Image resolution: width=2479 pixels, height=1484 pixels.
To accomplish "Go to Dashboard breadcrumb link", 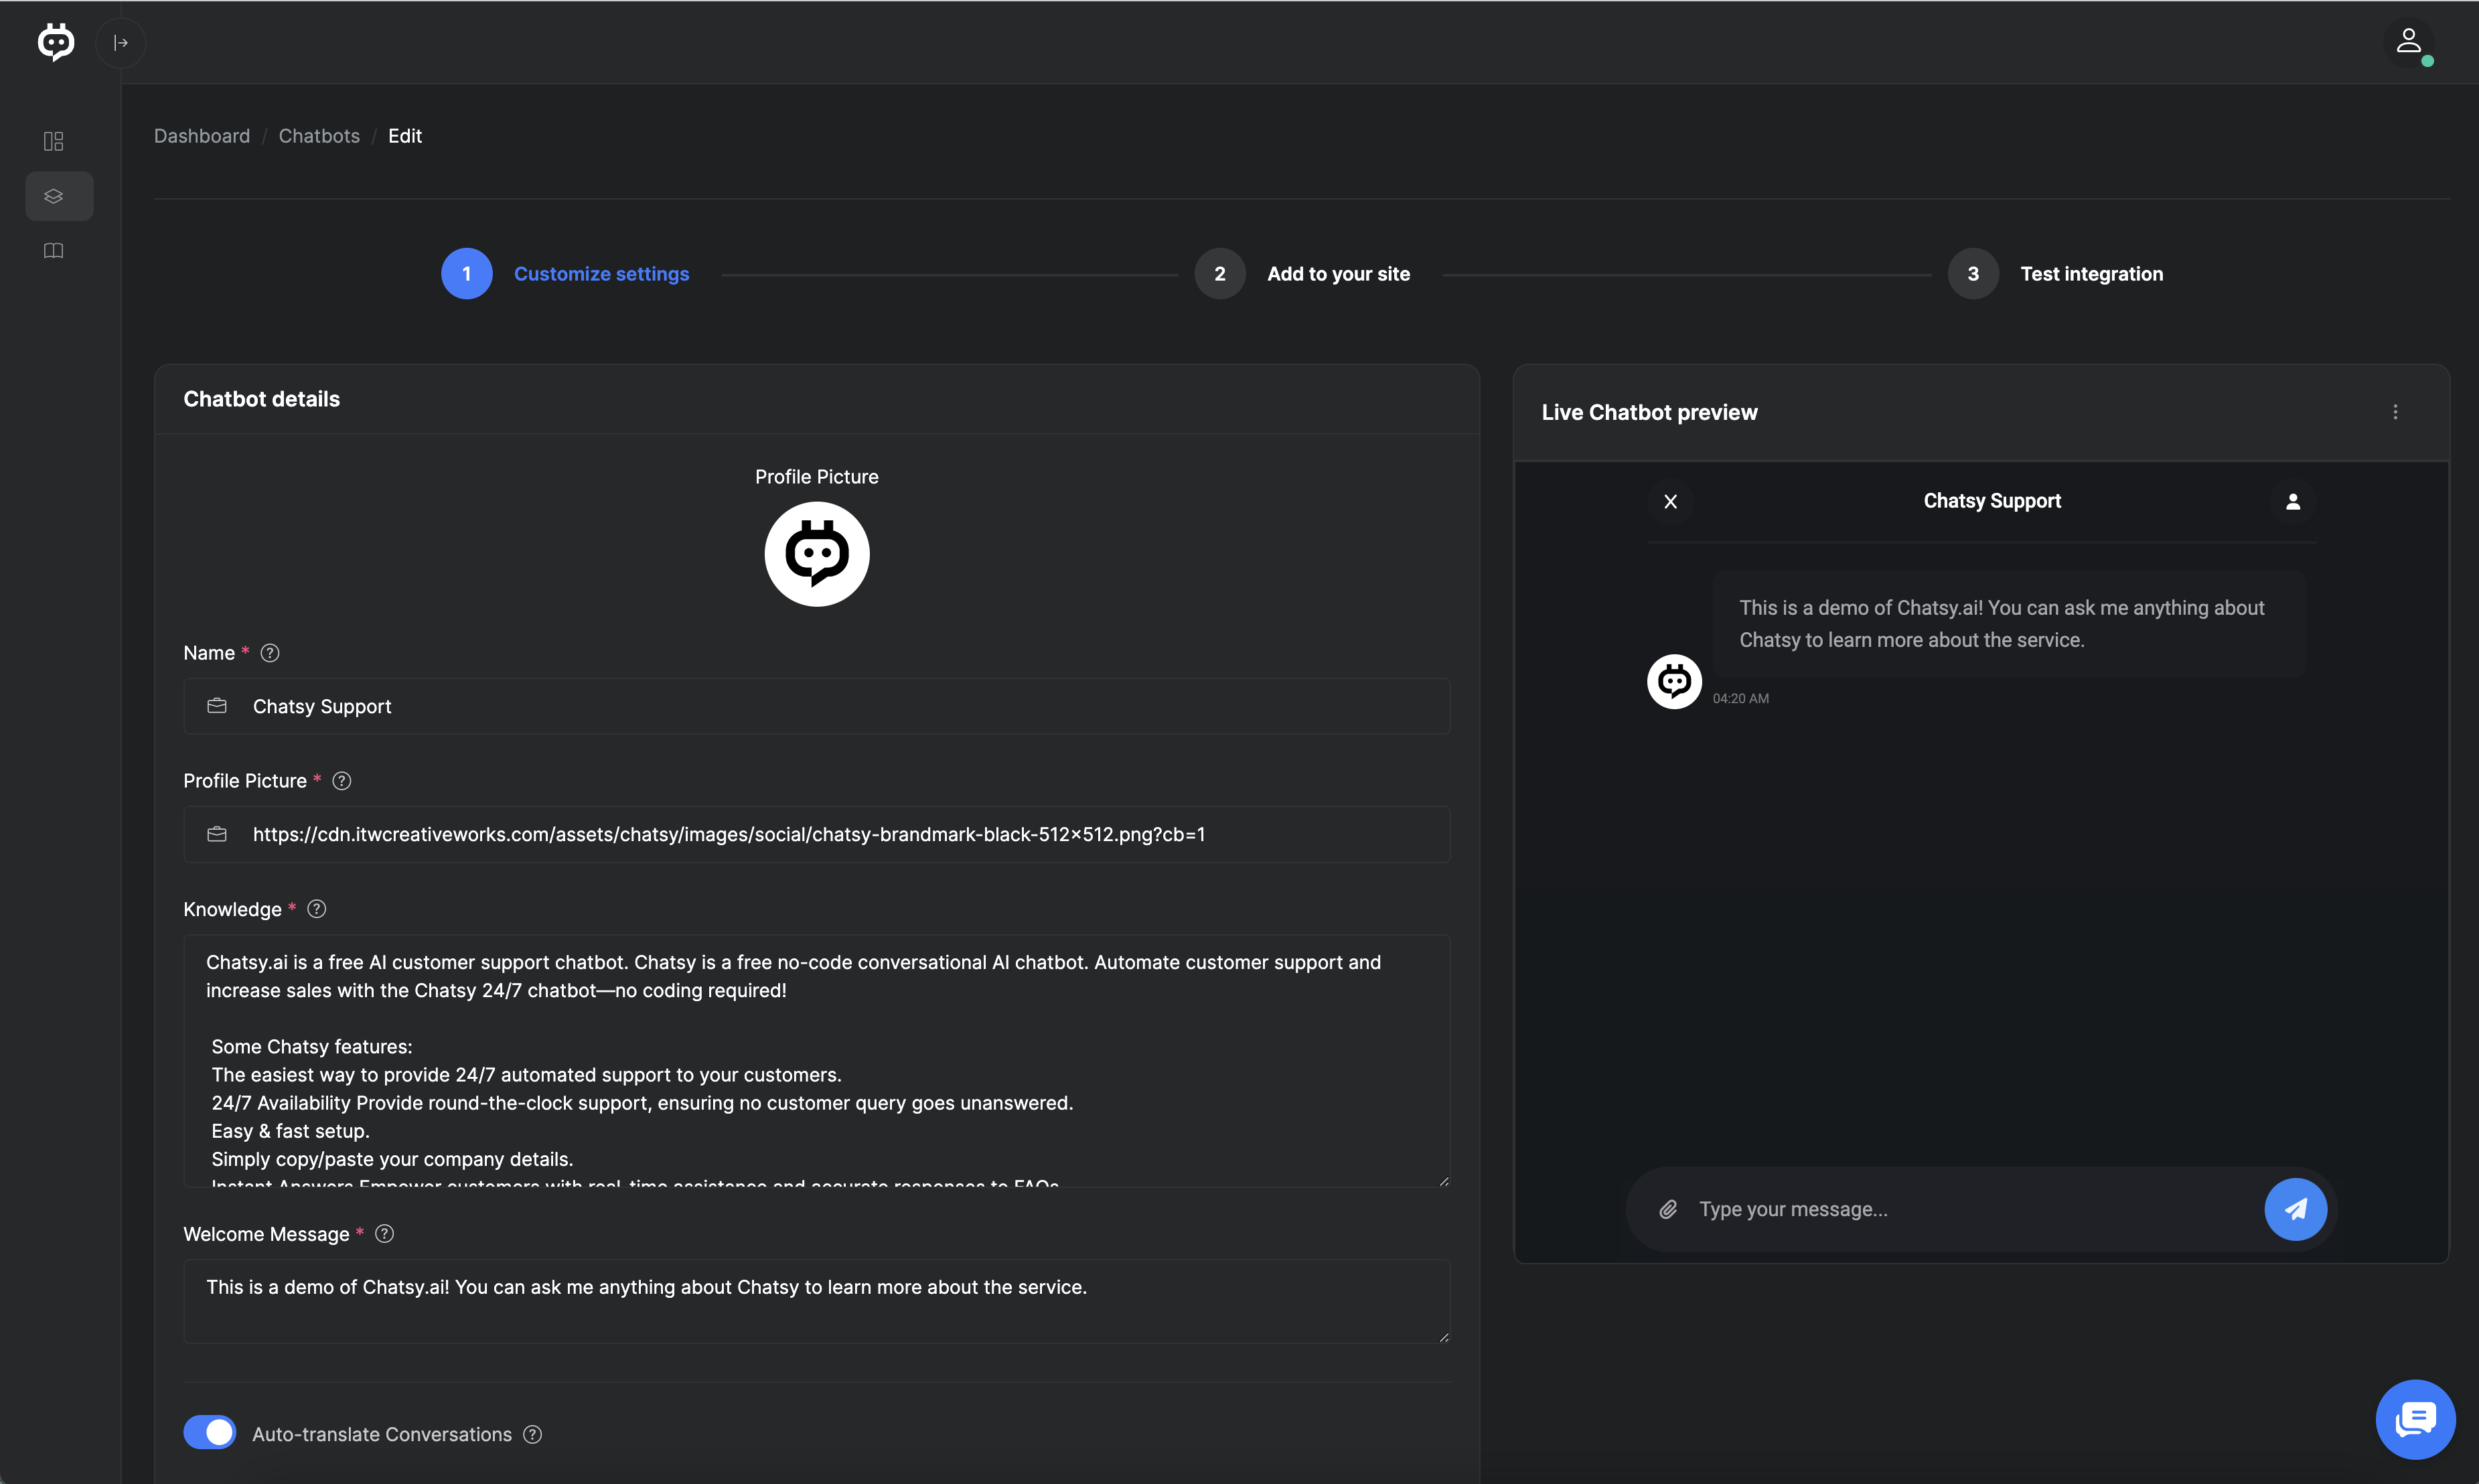I will (202, 136).
